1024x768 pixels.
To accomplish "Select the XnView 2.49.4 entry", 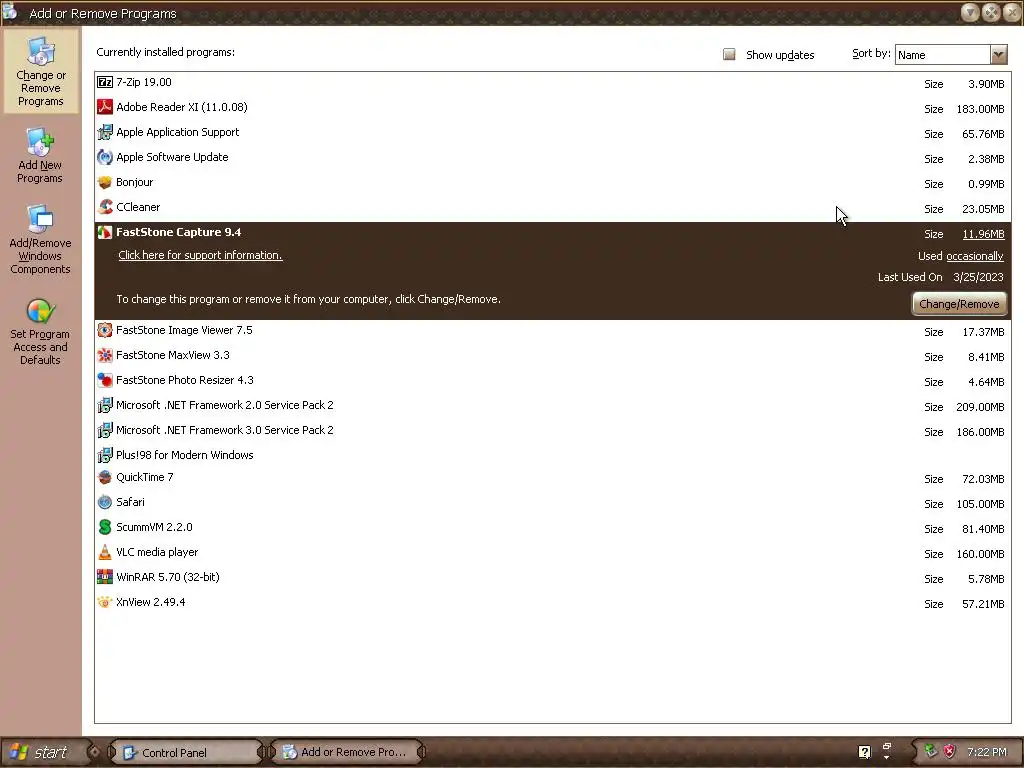I will 552,603.
